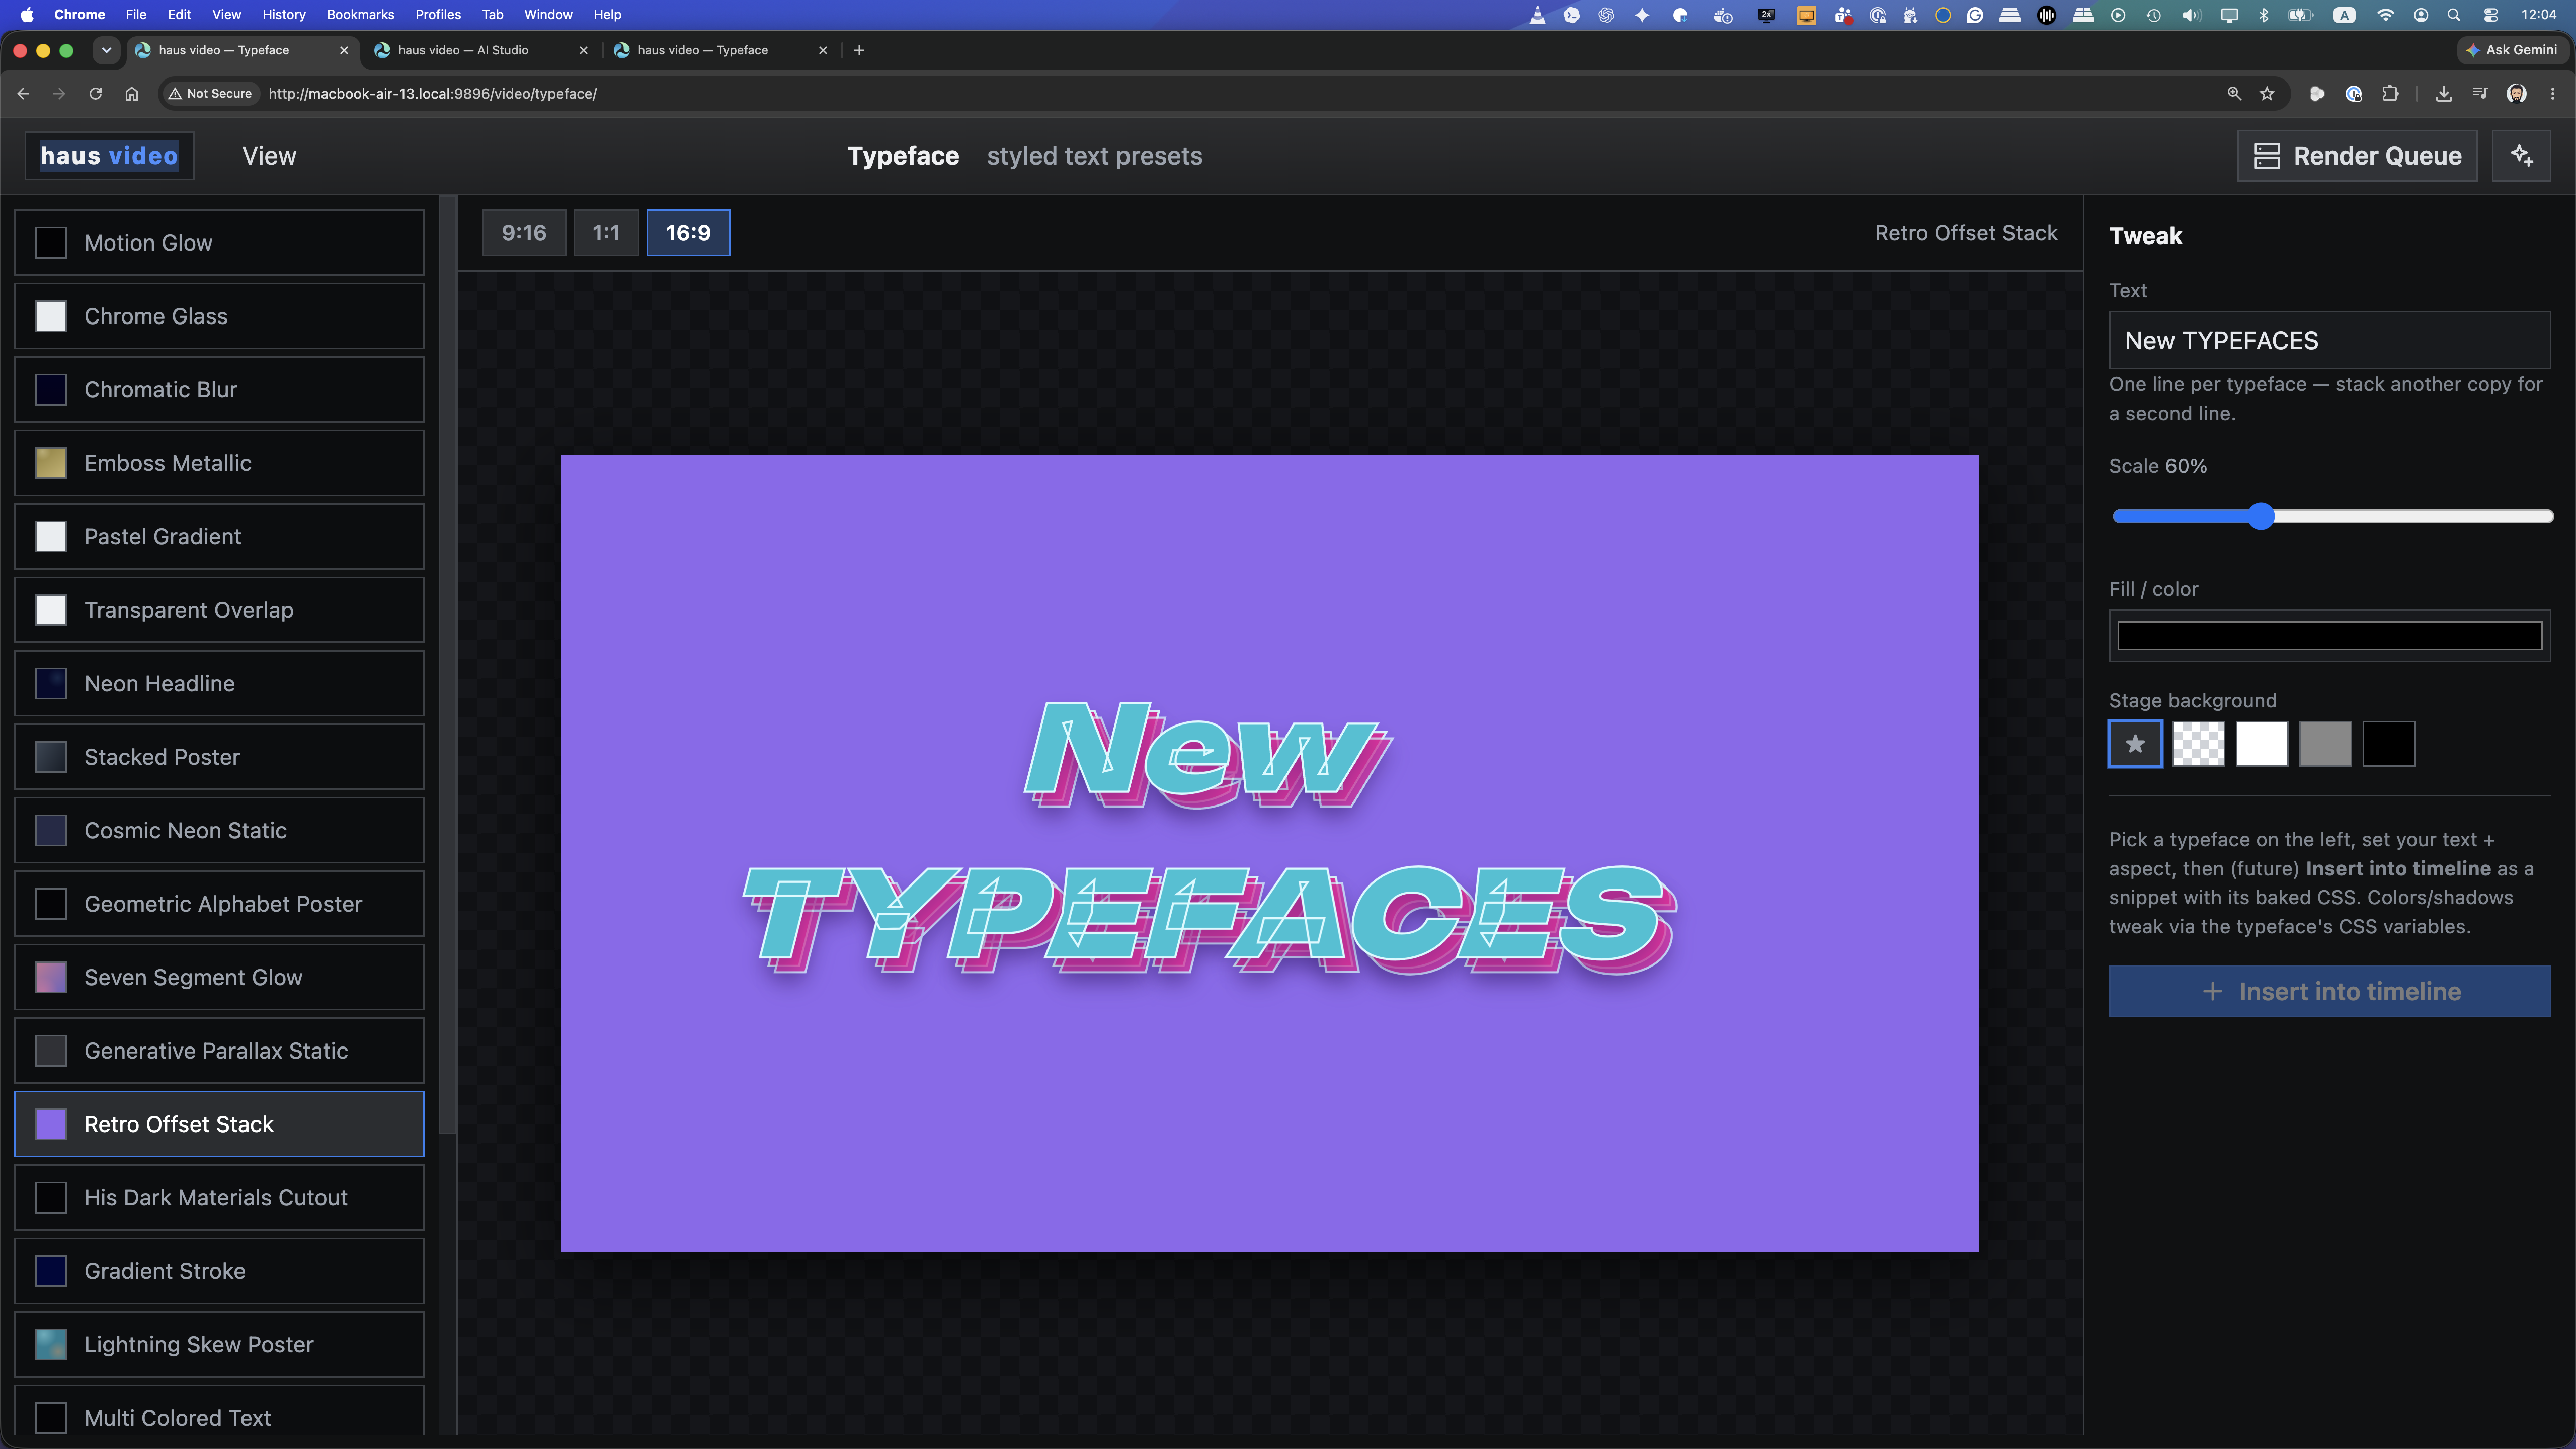Image resolution: width=2576 pixels, height=1449 pixels.
Task: Open the Chrome downloads icon
Action: 2444,94
